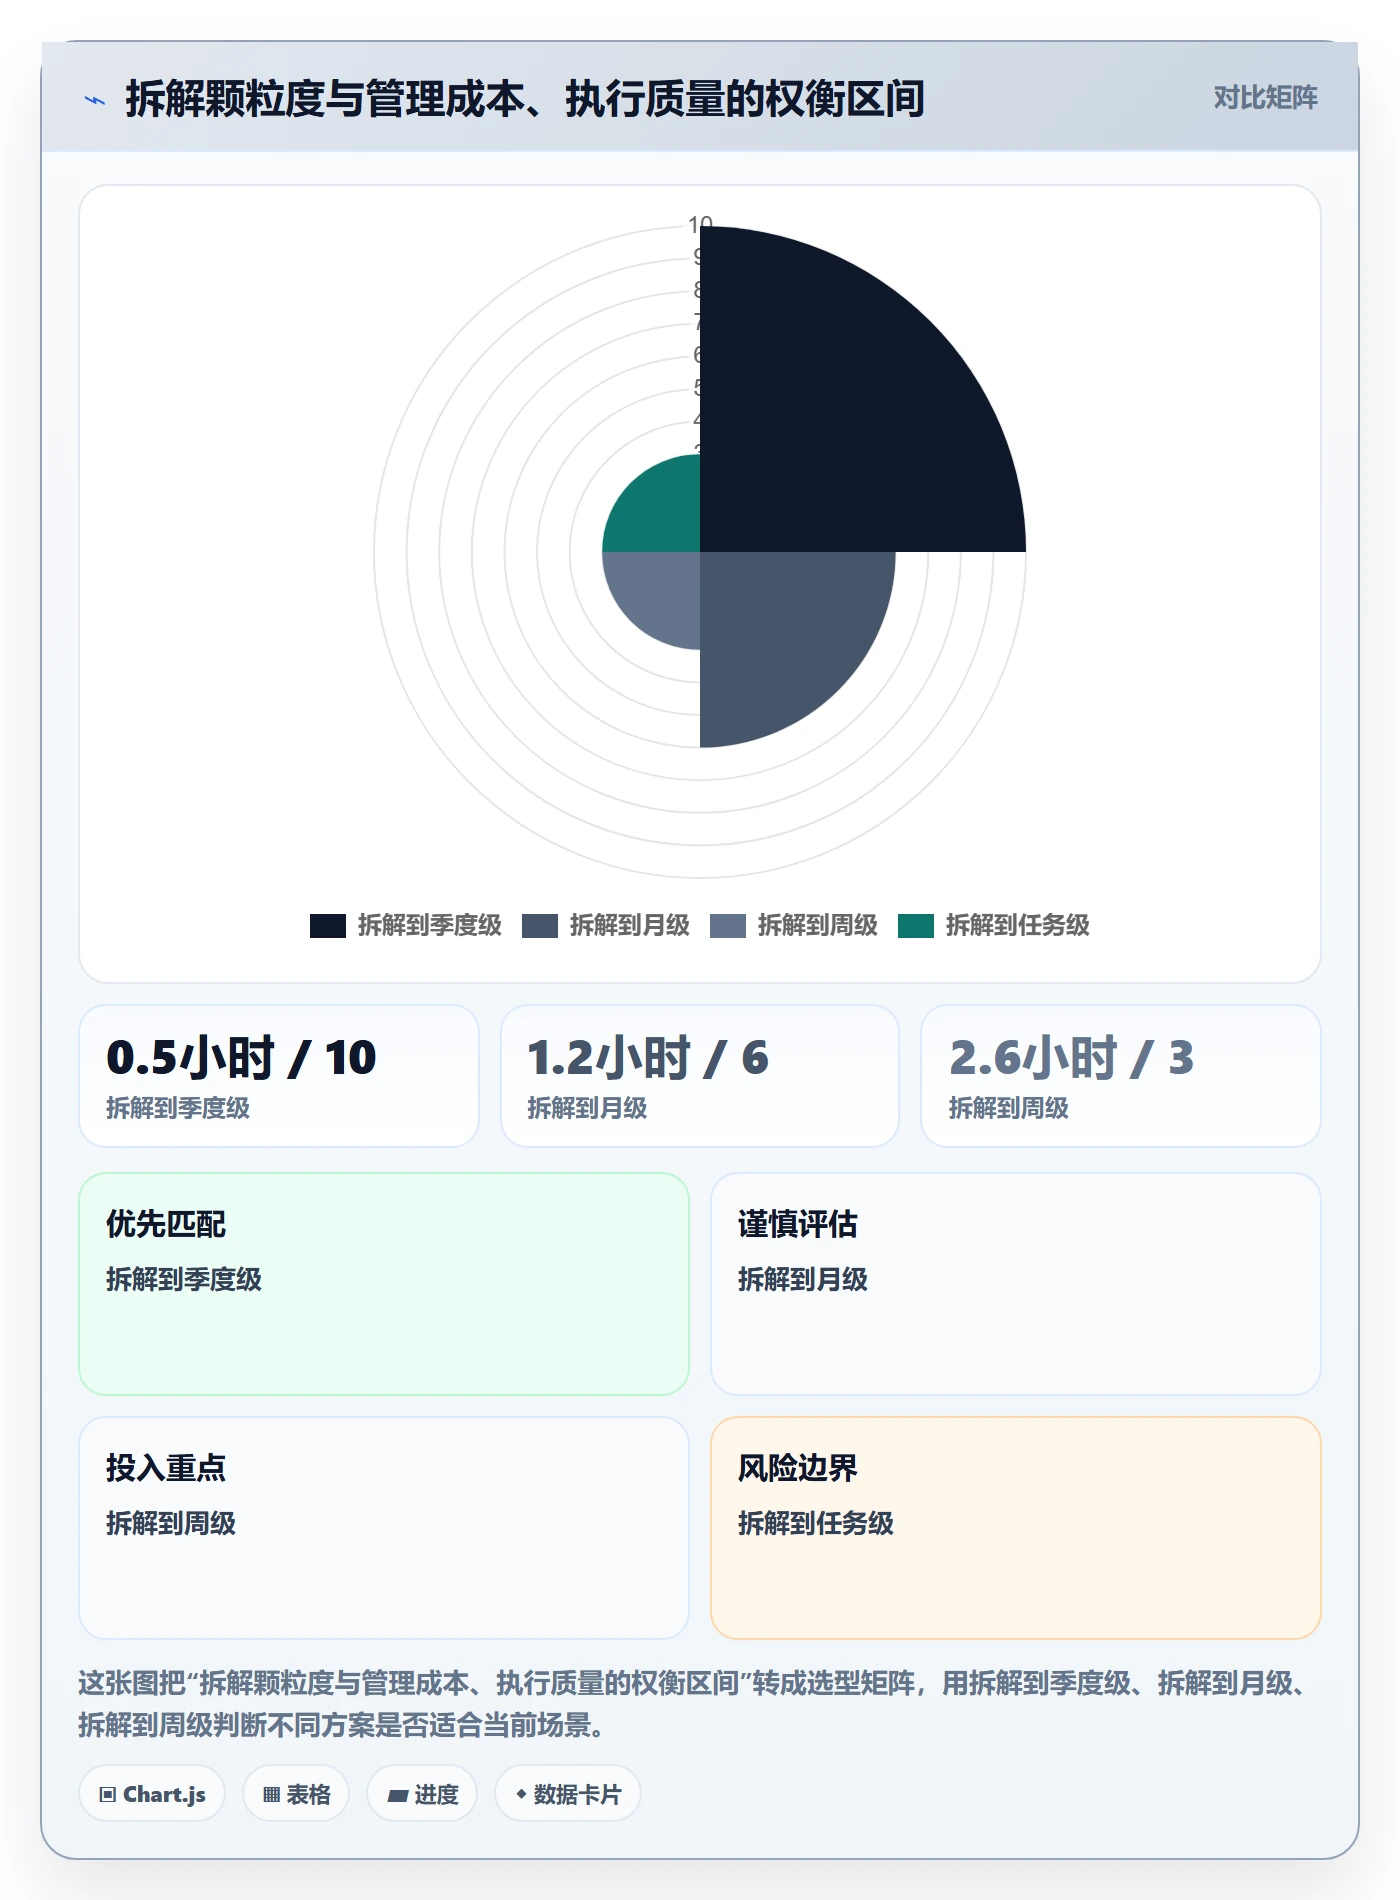Viewport: 1400px width, 1900px height.
Task: Open the 投入重点 matrix card
Action: 384,1528
